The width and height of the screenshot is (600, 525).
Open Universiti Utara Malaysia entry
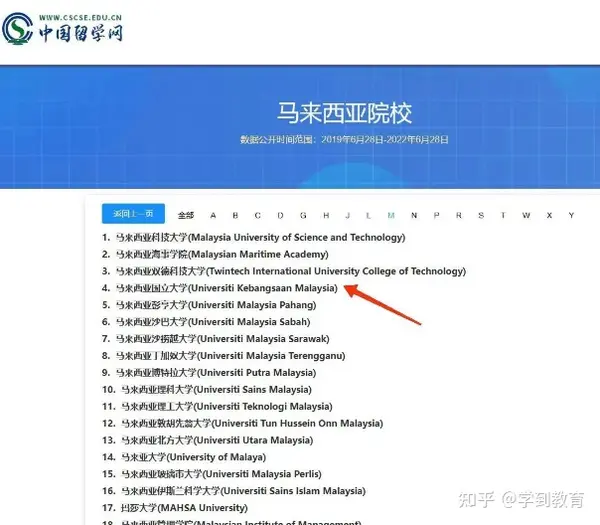[207, 440]
